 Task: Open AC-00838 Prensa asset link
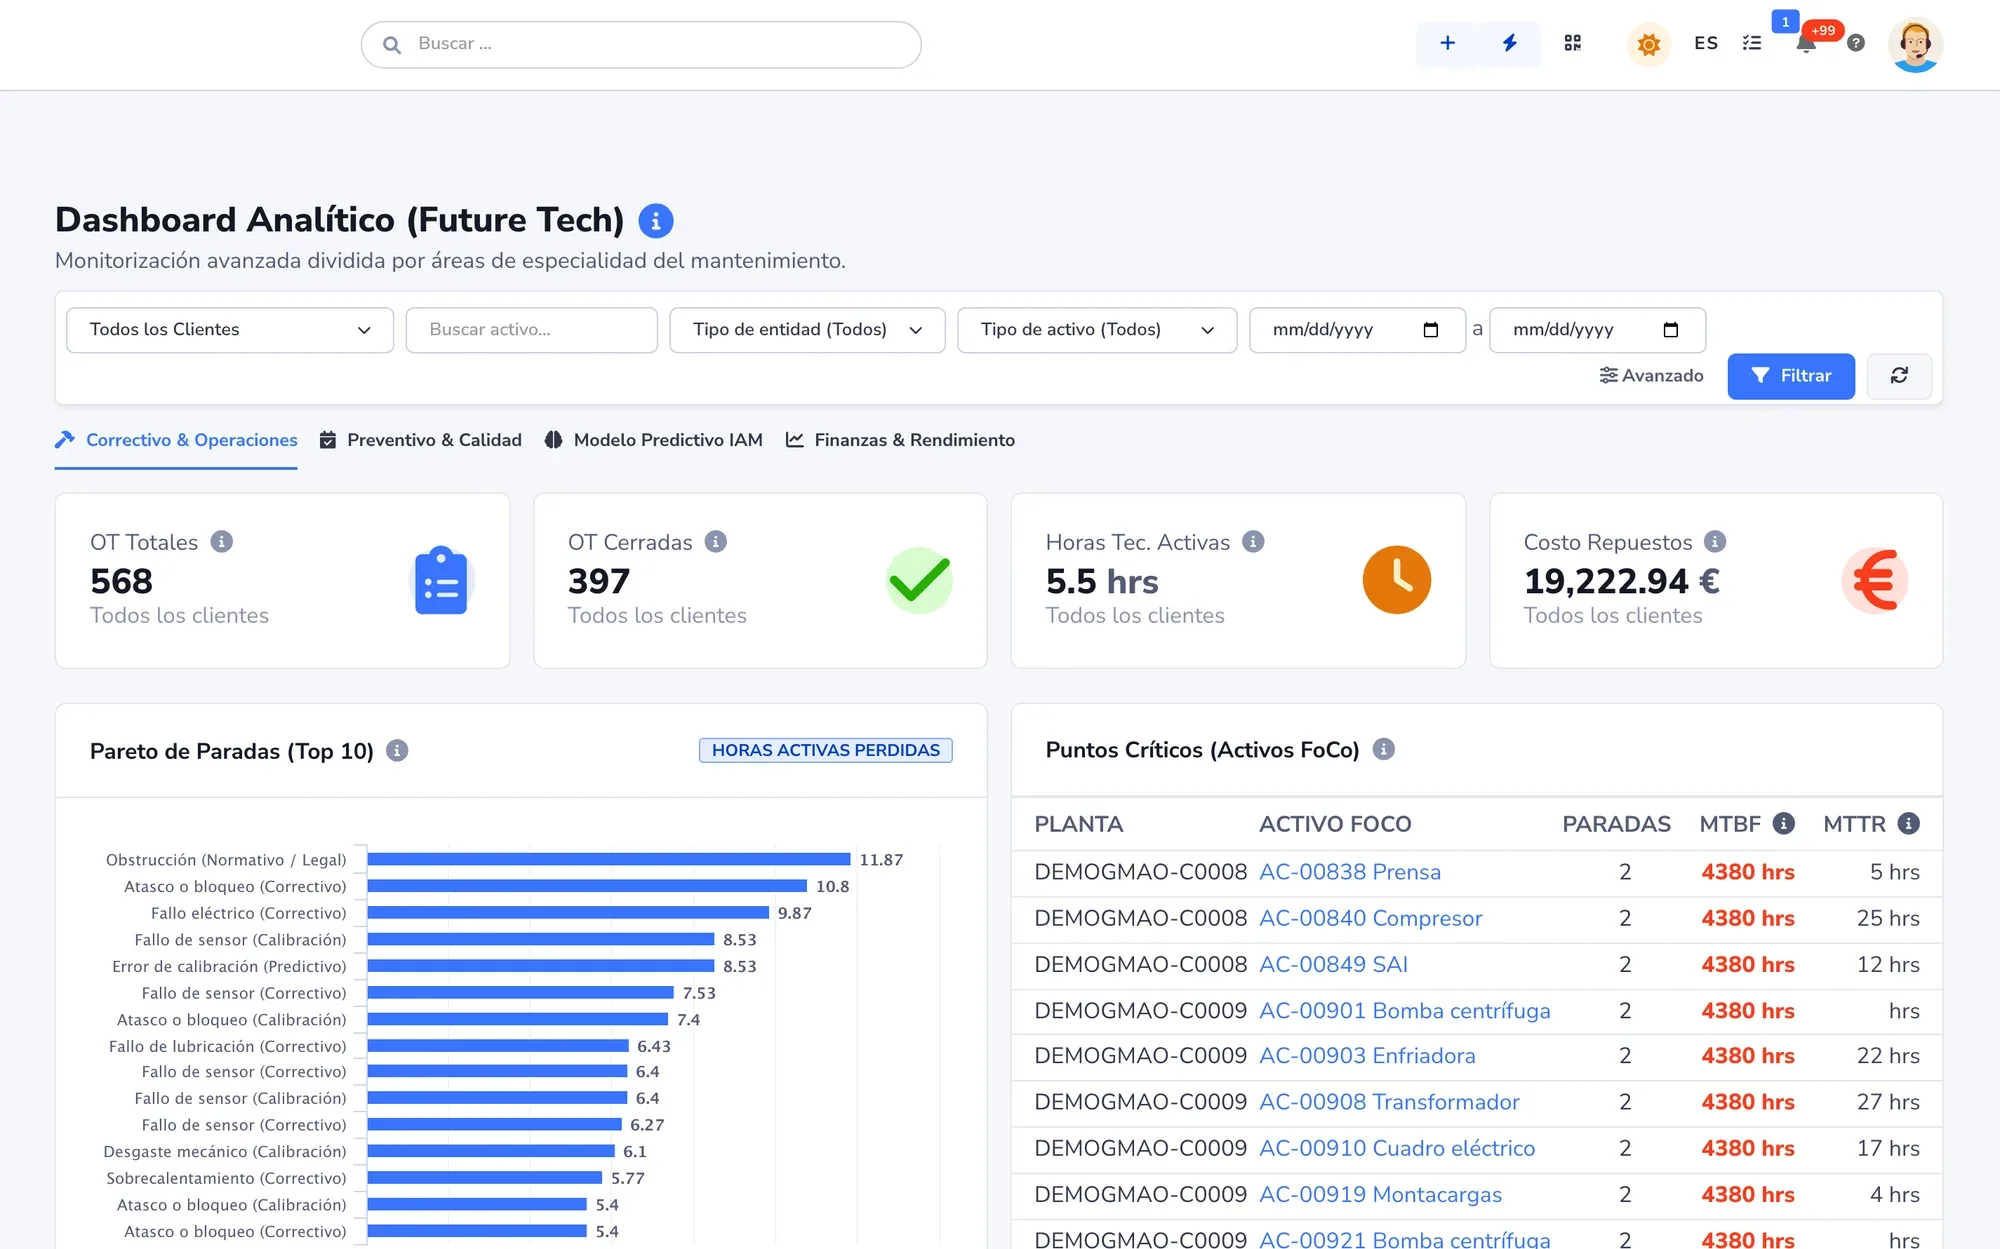1350,872
